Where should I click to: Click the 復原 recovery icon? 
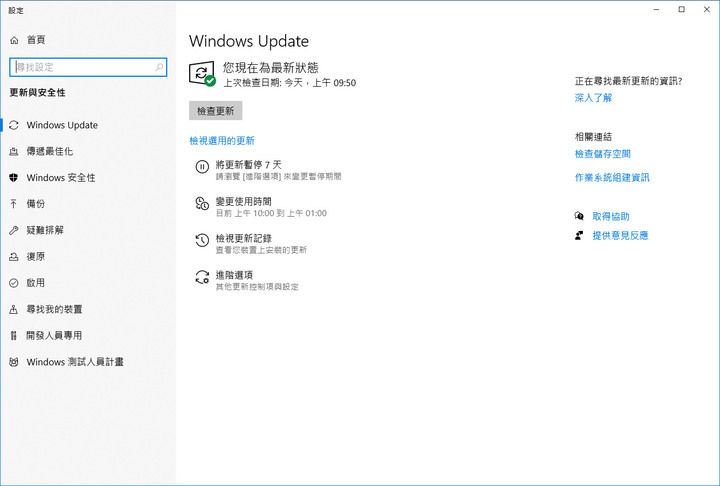[14, 257]
